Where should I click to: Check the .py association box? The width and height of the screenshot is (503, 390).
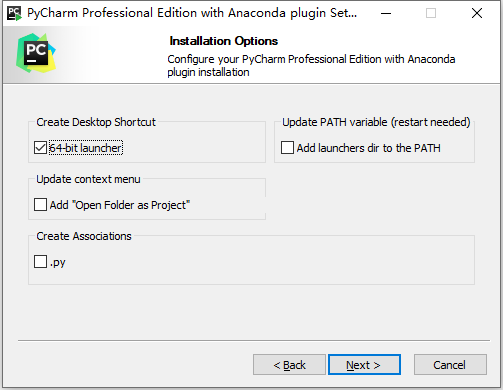pos(40,262)
